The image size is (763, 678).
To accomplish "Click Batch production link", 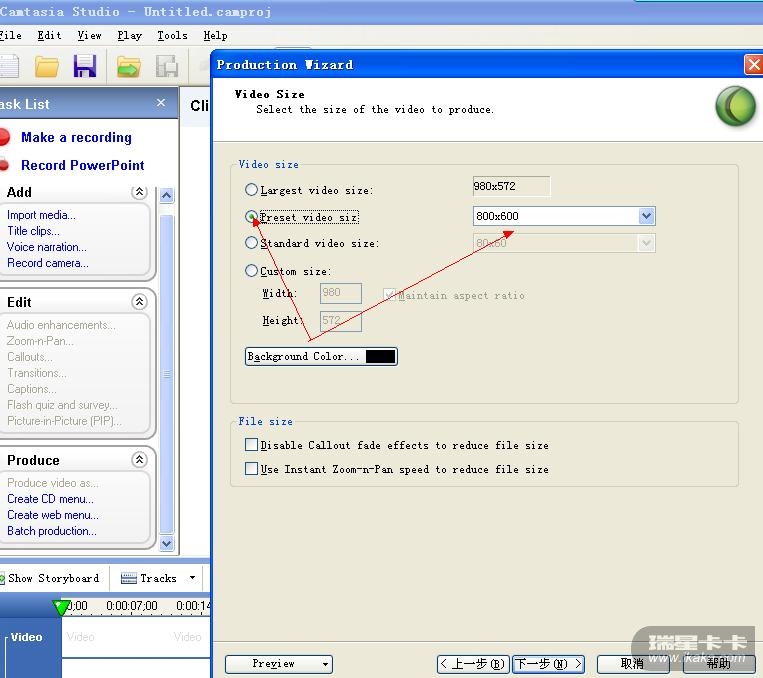I will click(52, 531).
